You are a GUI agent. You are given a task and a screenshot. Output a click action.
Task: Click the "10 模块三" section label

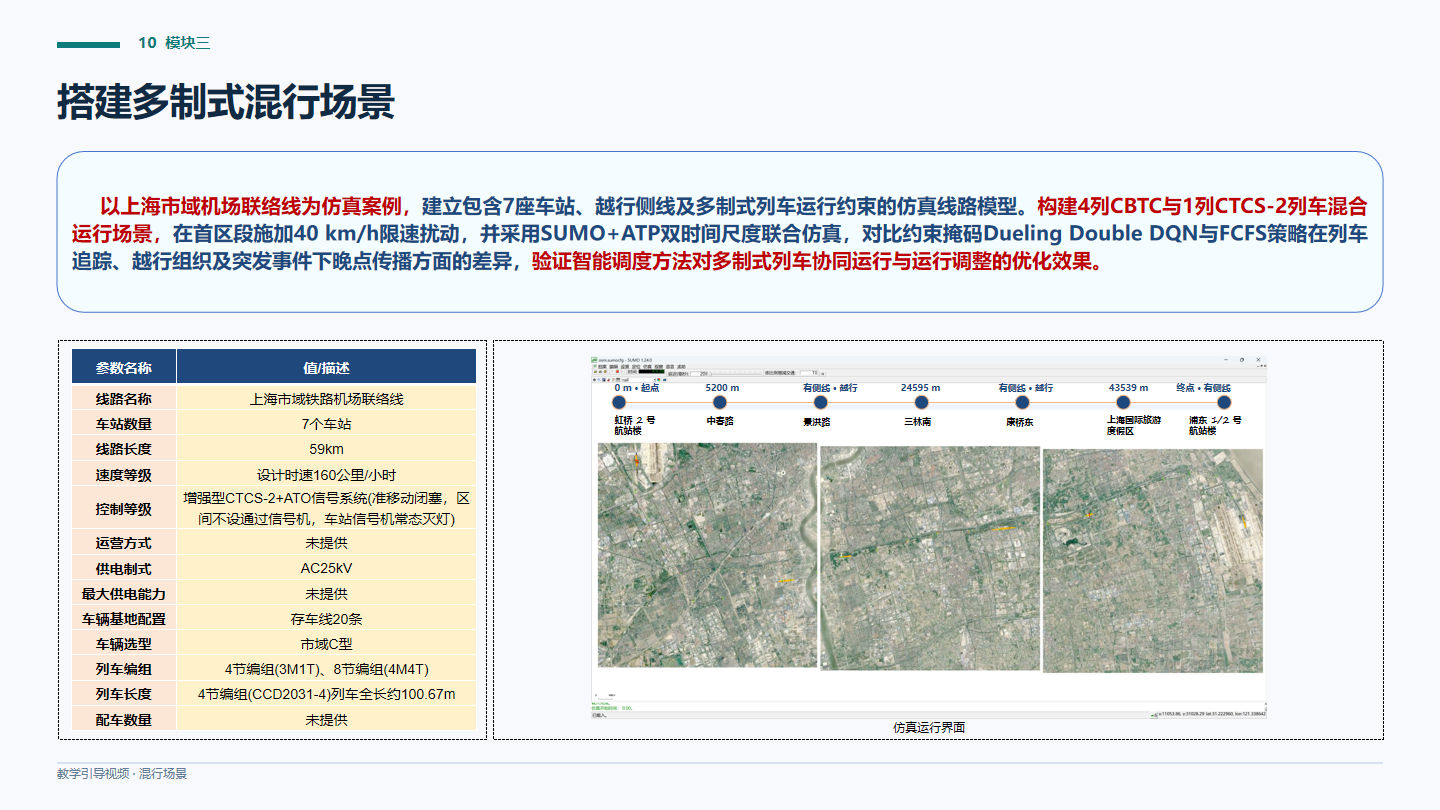click(x=174, y=43)
